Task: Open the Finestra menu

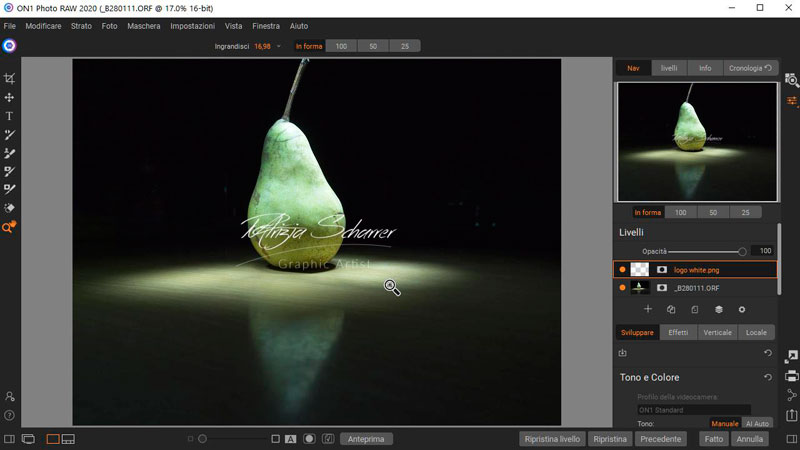Action: coord(266,26)
